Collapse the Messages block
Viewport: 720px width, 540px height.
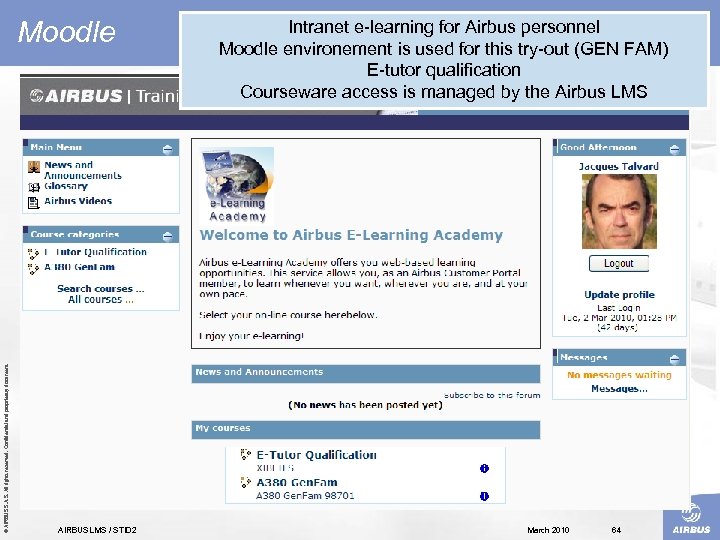[x=674, y=359]
